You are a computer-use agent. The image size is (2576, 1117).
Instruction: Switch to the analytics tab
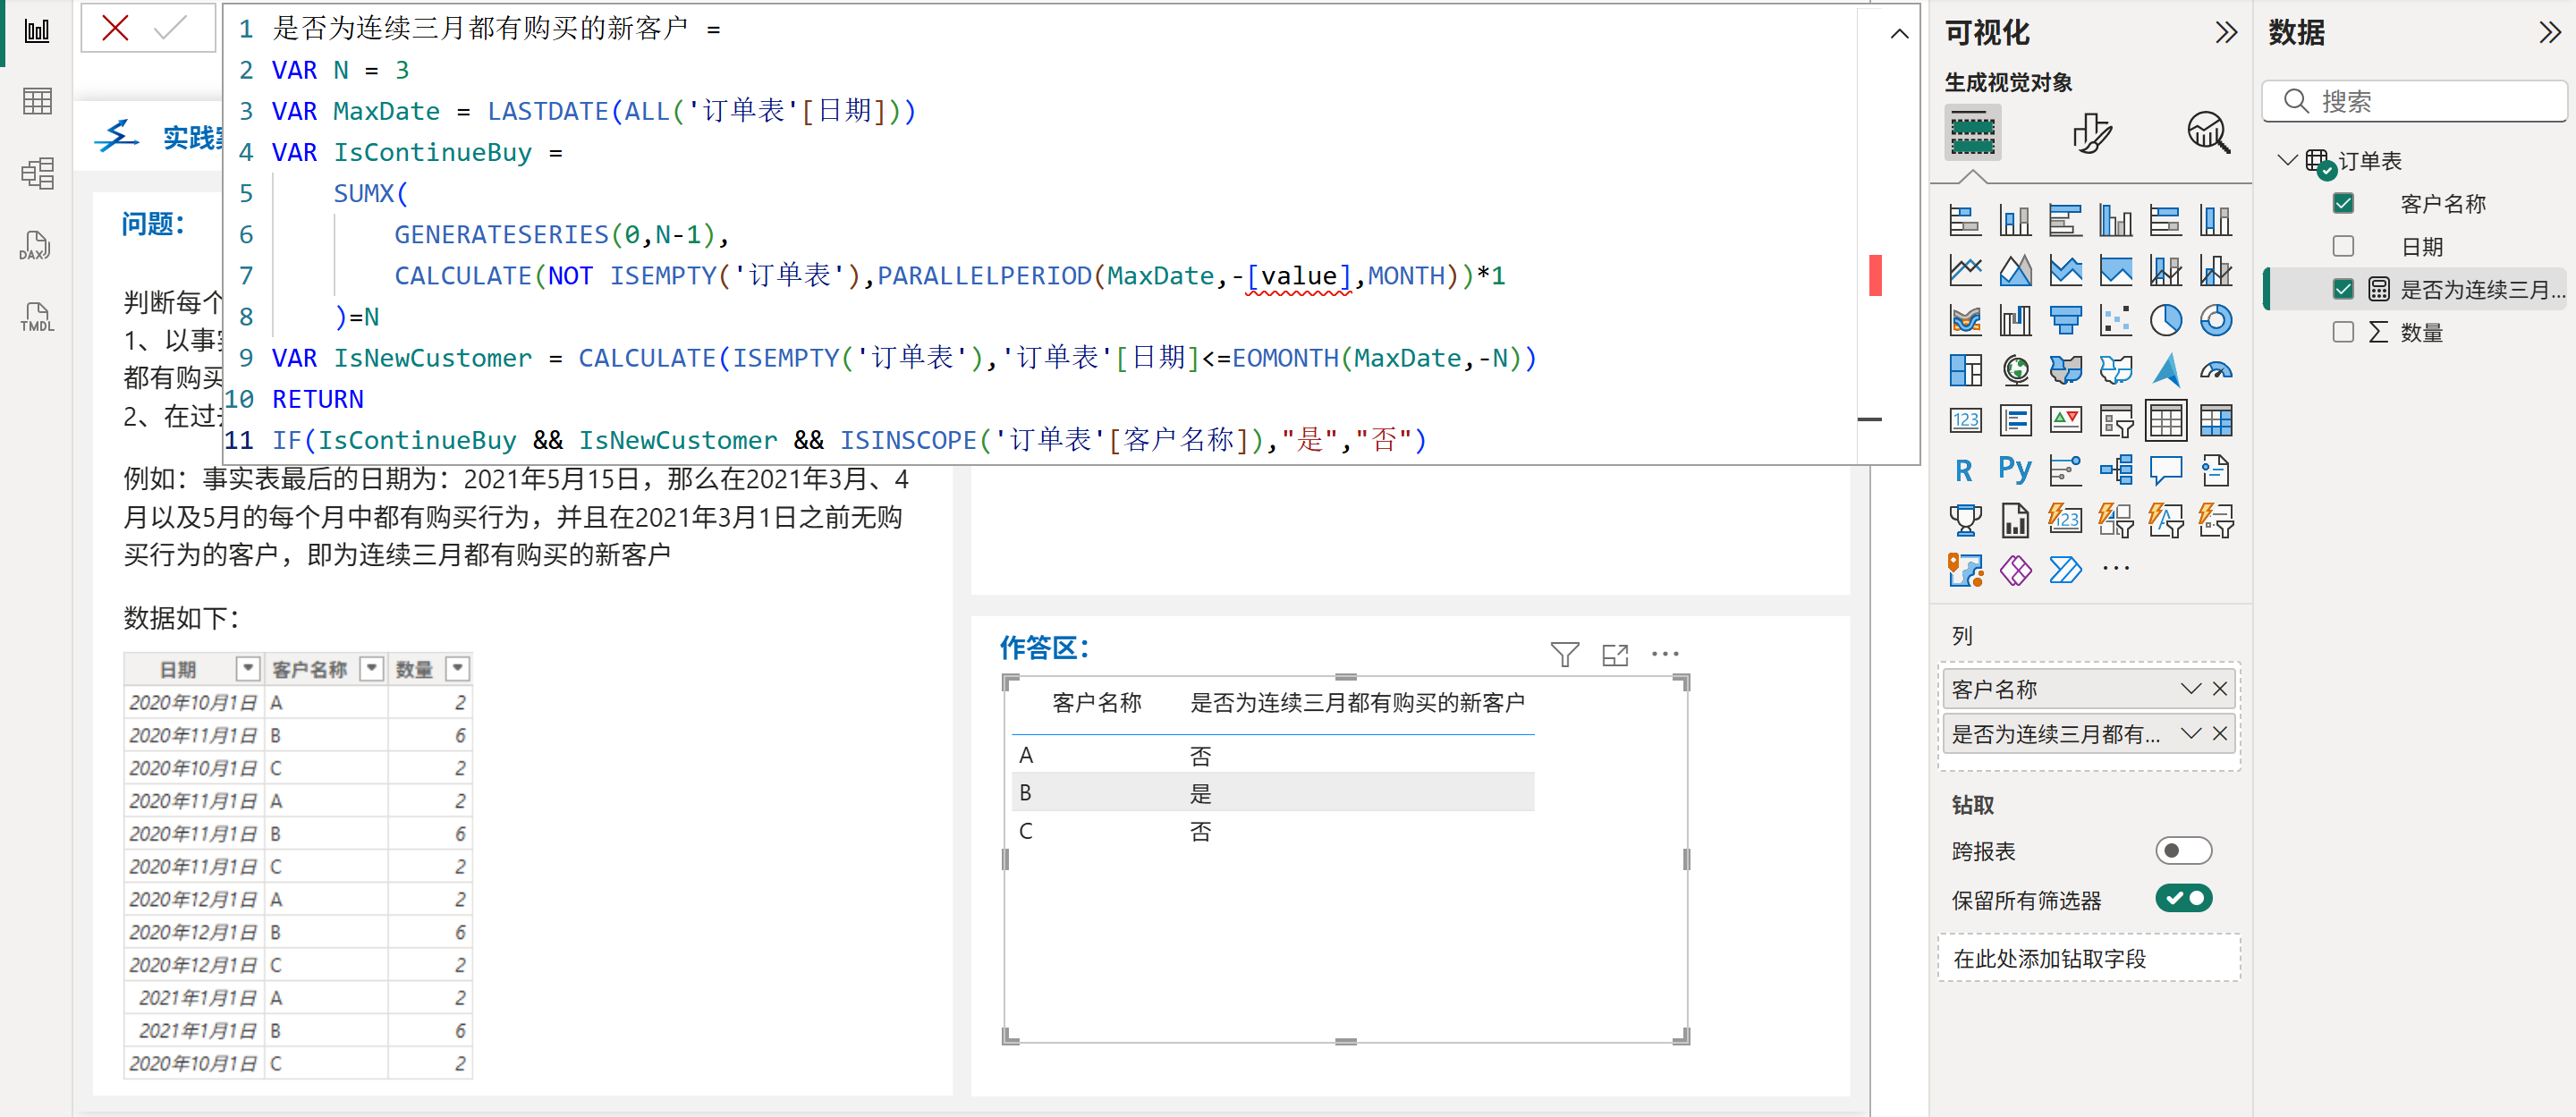(x=2208, y=132)
